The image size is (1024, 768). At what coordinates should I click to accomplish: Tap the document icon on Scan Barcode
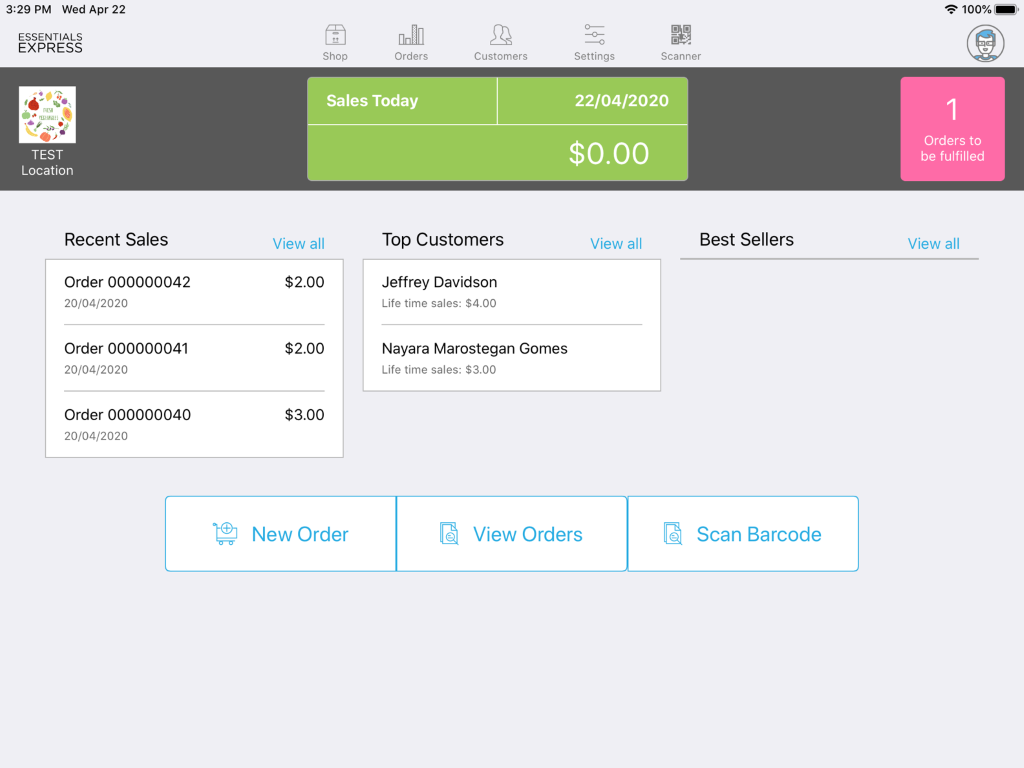673,534
